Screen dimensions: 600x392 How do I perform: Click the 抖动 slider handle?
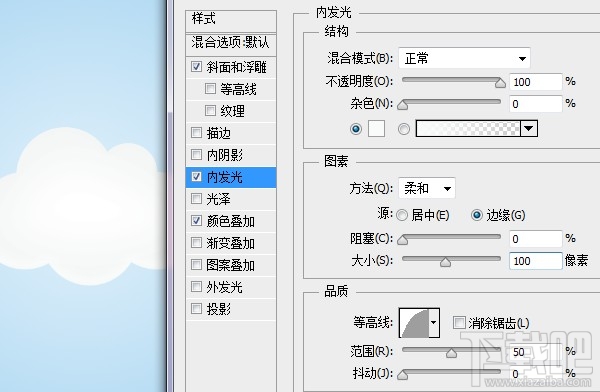click(x=402, y=375)
